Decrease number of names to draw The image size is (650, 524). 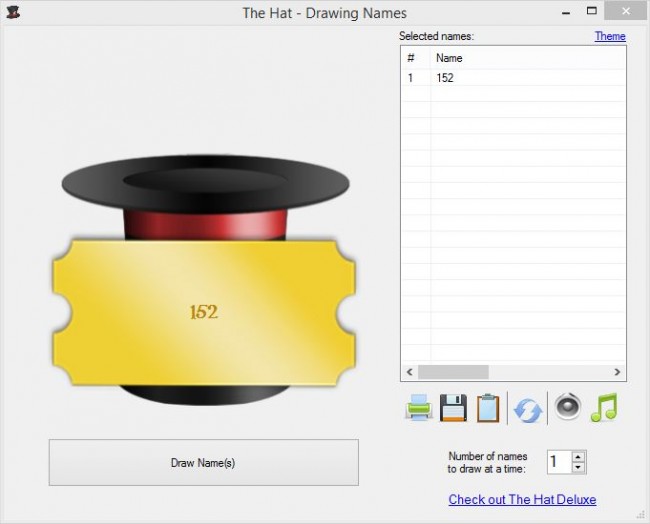click(579, 467)
